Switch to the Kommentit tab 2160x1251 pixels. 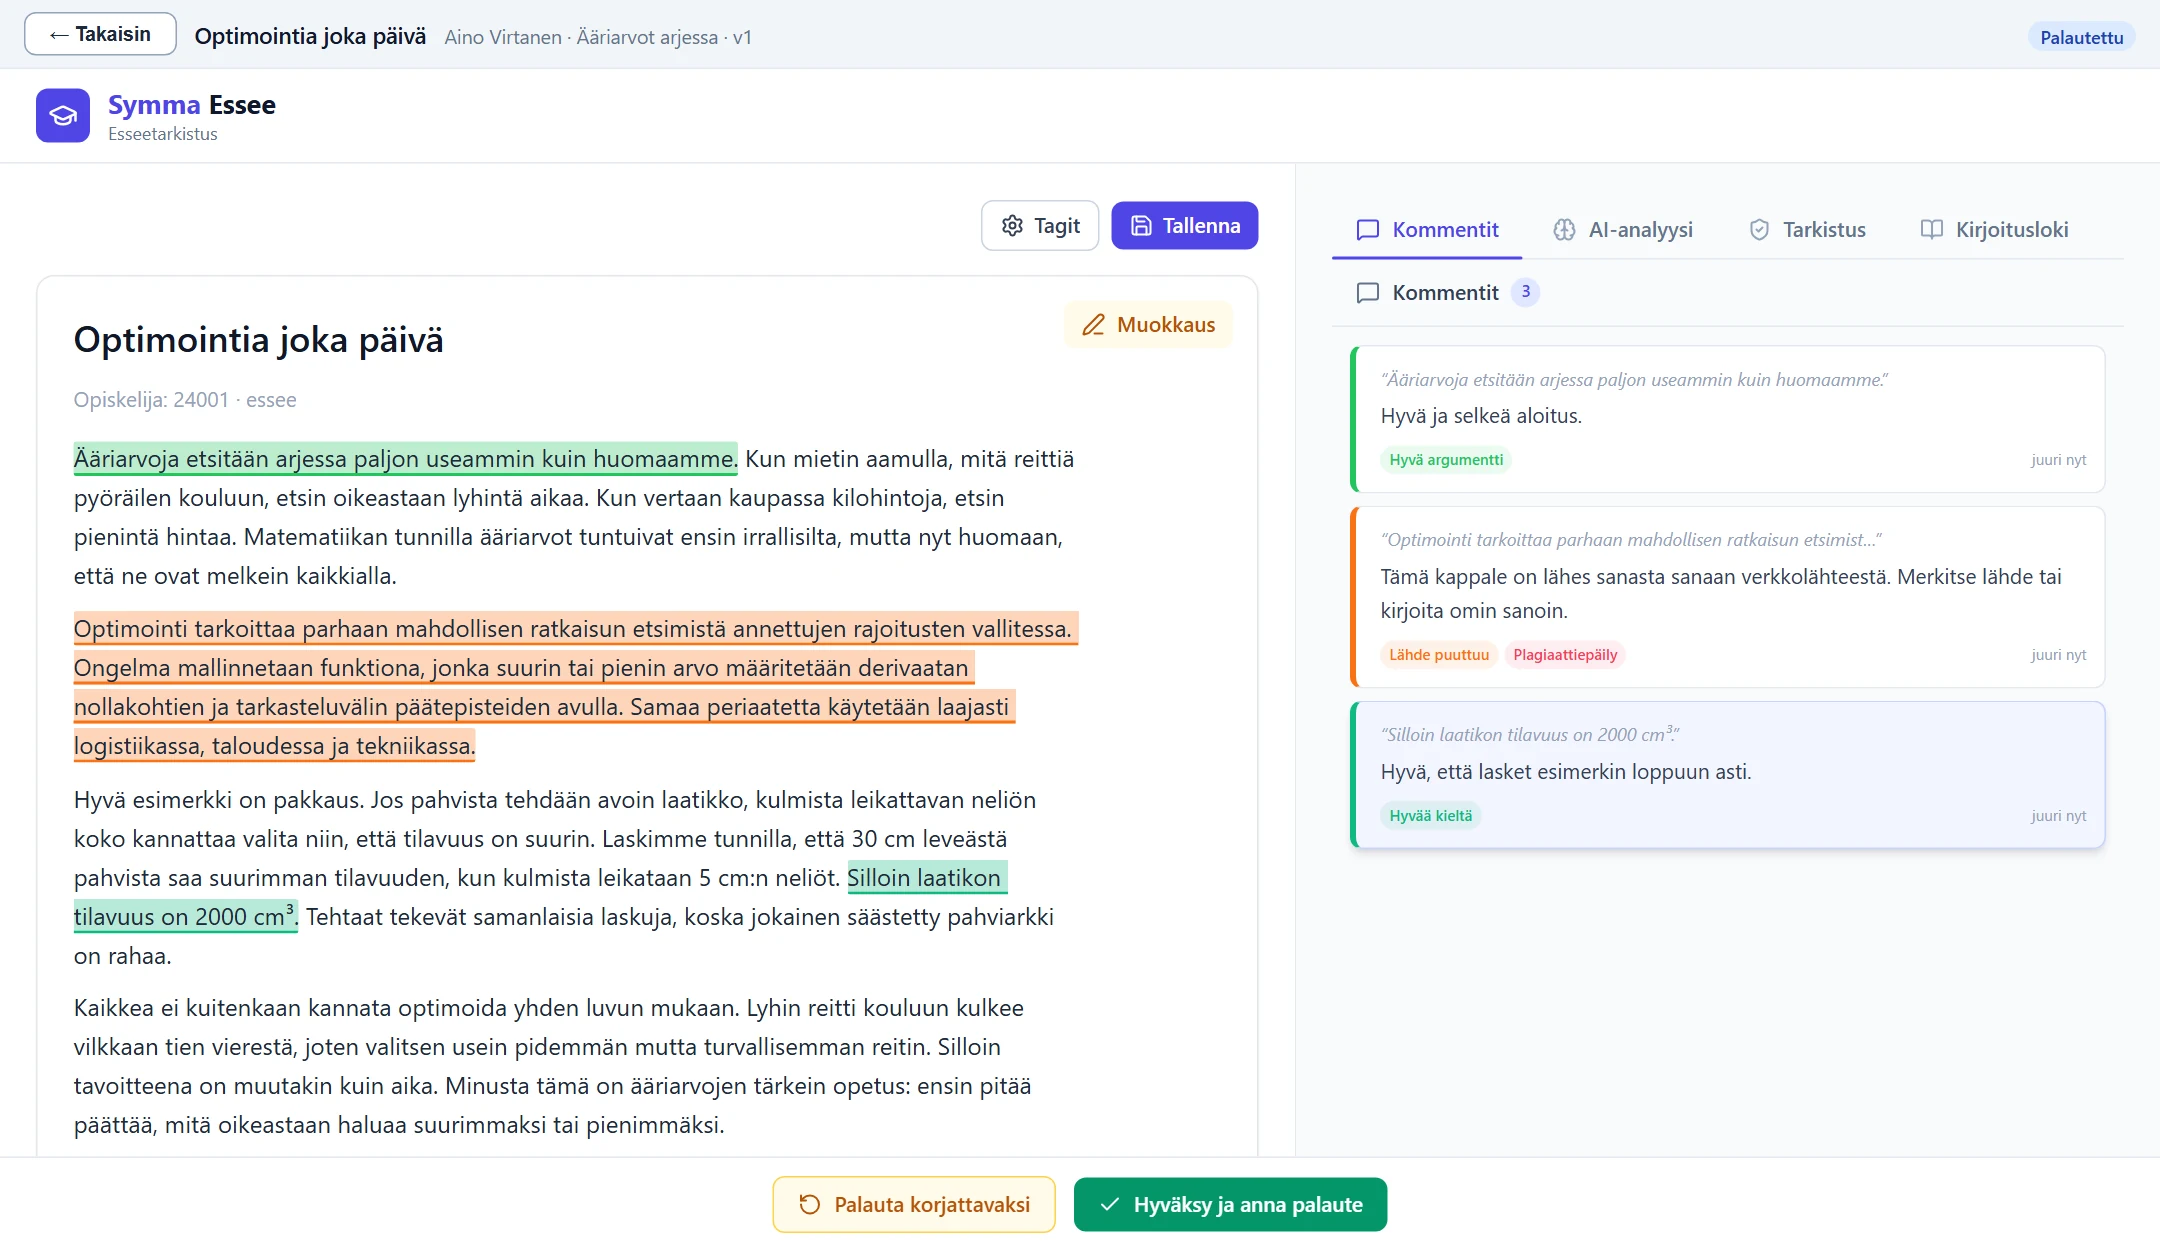pyautogui.click(x=1427, y=230)
